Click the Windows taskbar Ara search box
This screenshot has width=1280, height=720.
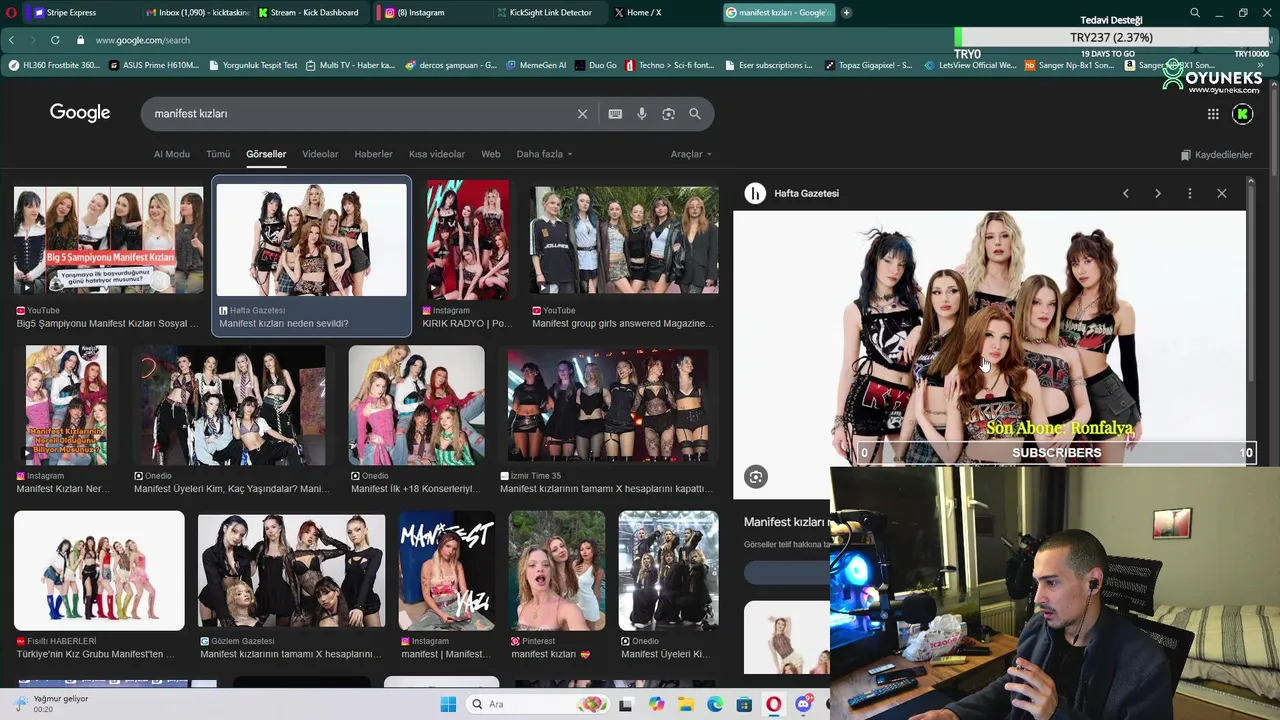tap(538, 704)
